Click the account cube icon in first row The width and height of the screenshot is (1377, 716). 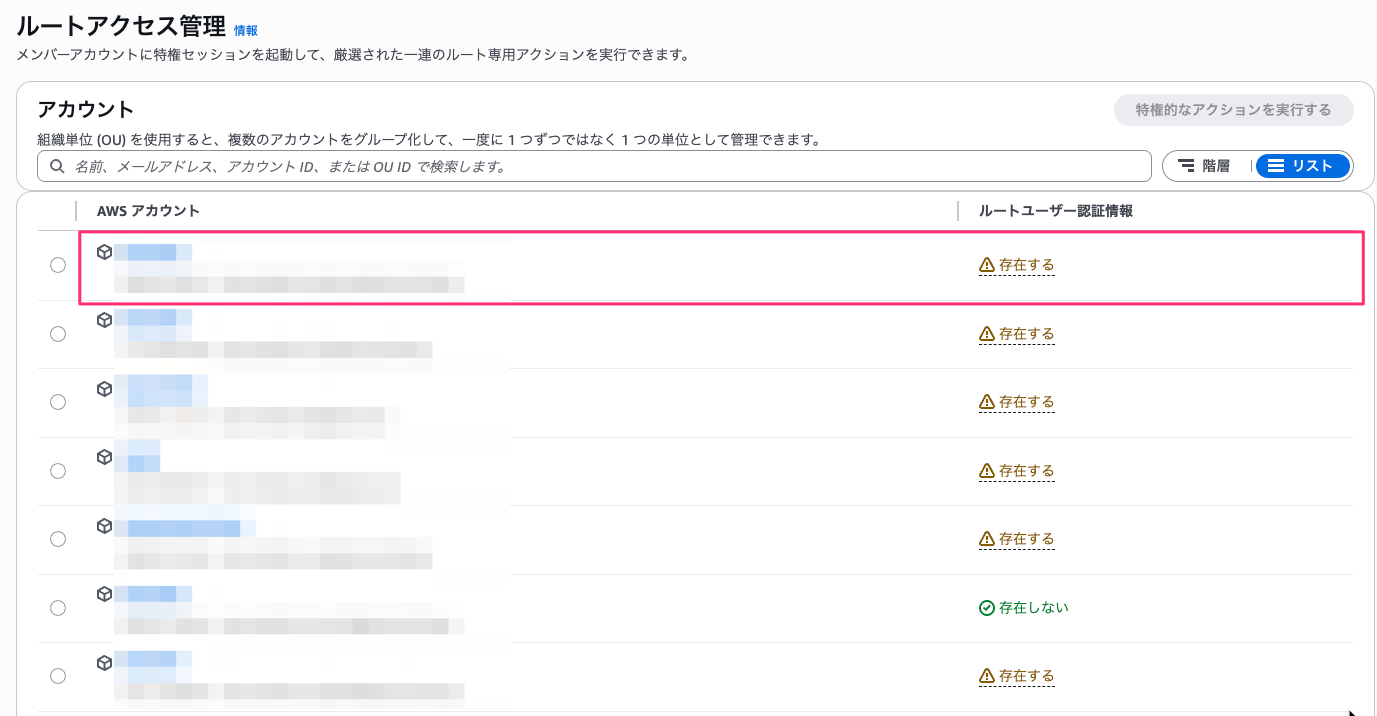pyautogui.click(x=104, y=252)
